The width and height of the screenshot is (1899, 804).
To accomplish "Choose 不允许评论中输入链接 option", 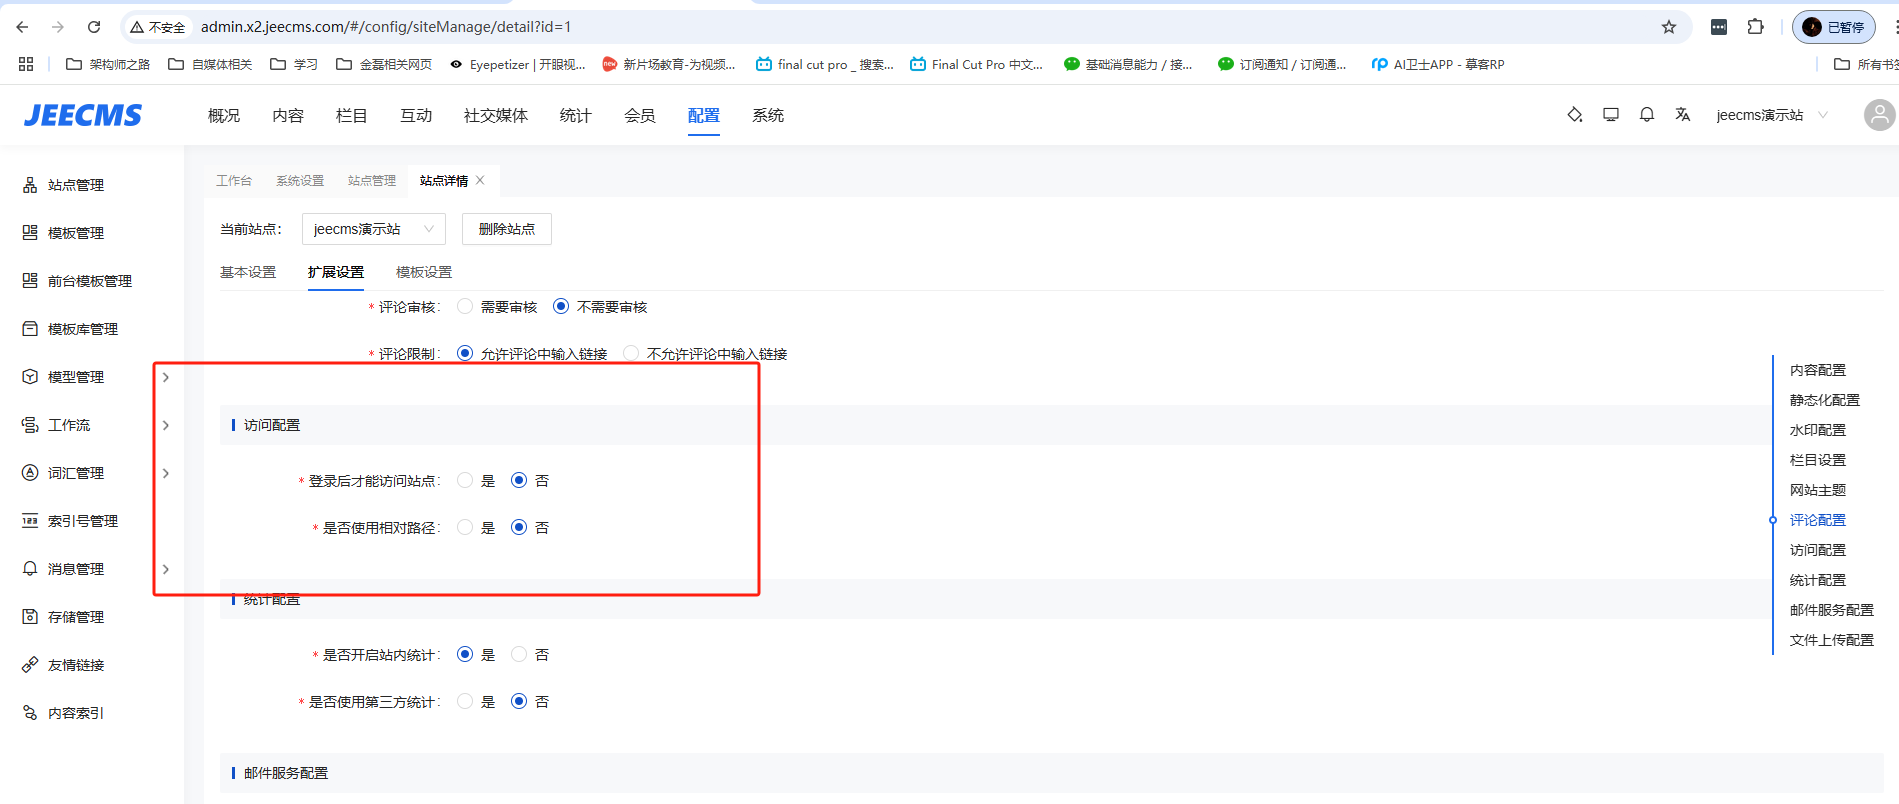I will [x=631, y=354].
